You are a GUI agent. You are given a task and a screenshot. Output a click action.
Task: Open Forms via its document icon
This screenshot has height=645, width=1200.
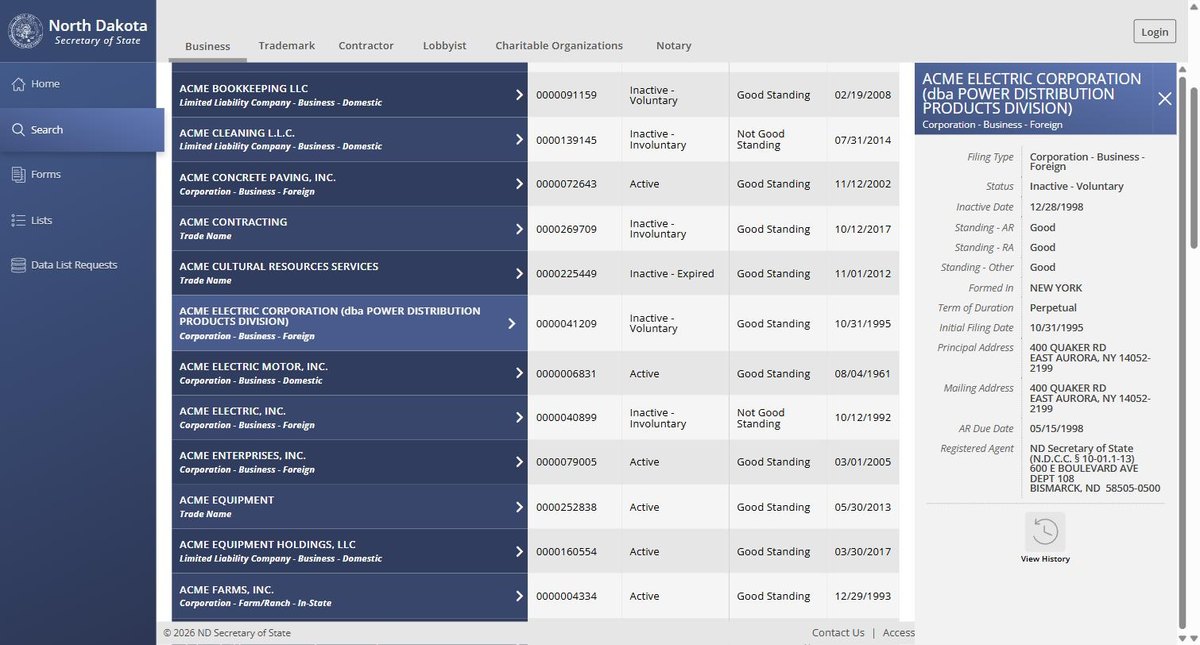point(18,175)
